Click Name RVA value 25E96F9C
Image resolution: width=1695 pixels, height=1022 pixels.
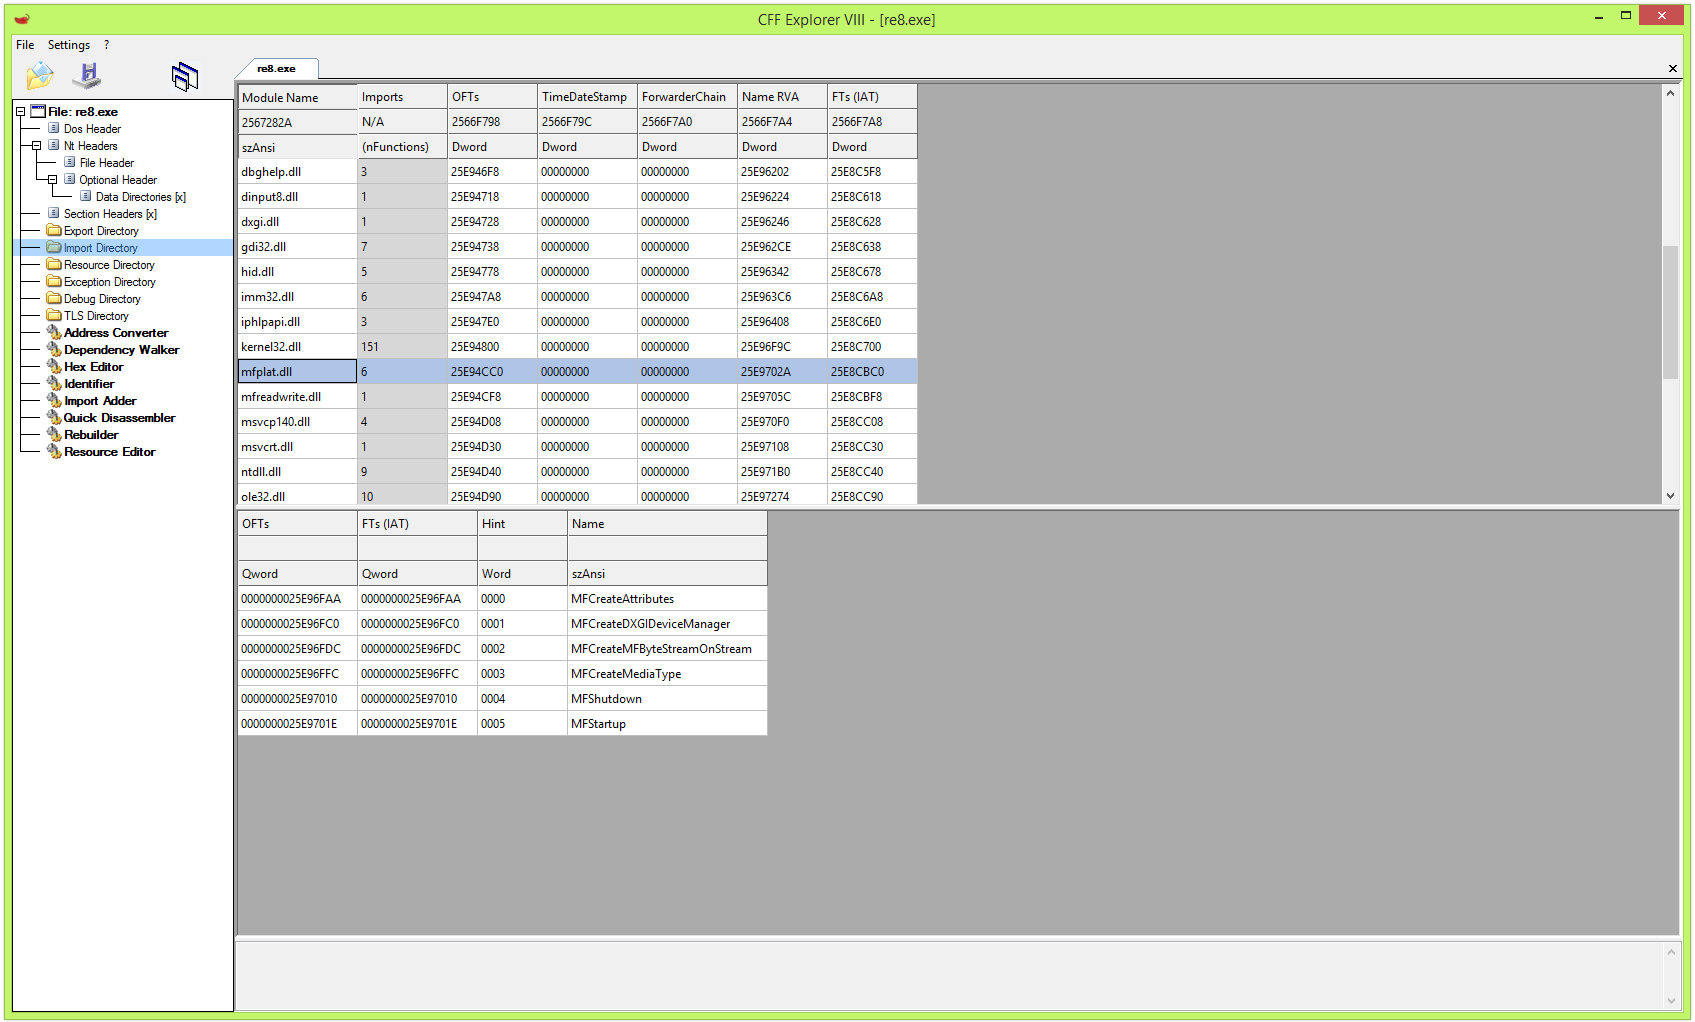(765, 347)
